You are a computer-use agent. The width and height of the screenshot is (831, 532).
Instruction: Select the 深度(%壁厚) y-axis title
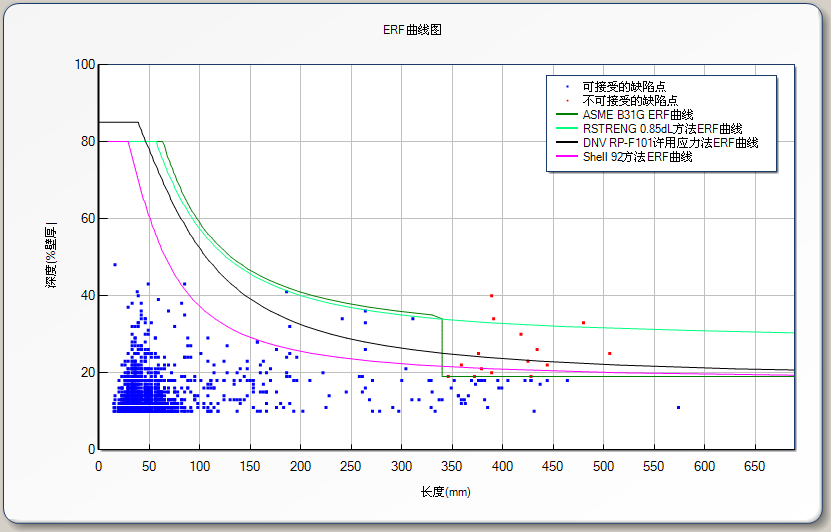(x=50, y=257)
